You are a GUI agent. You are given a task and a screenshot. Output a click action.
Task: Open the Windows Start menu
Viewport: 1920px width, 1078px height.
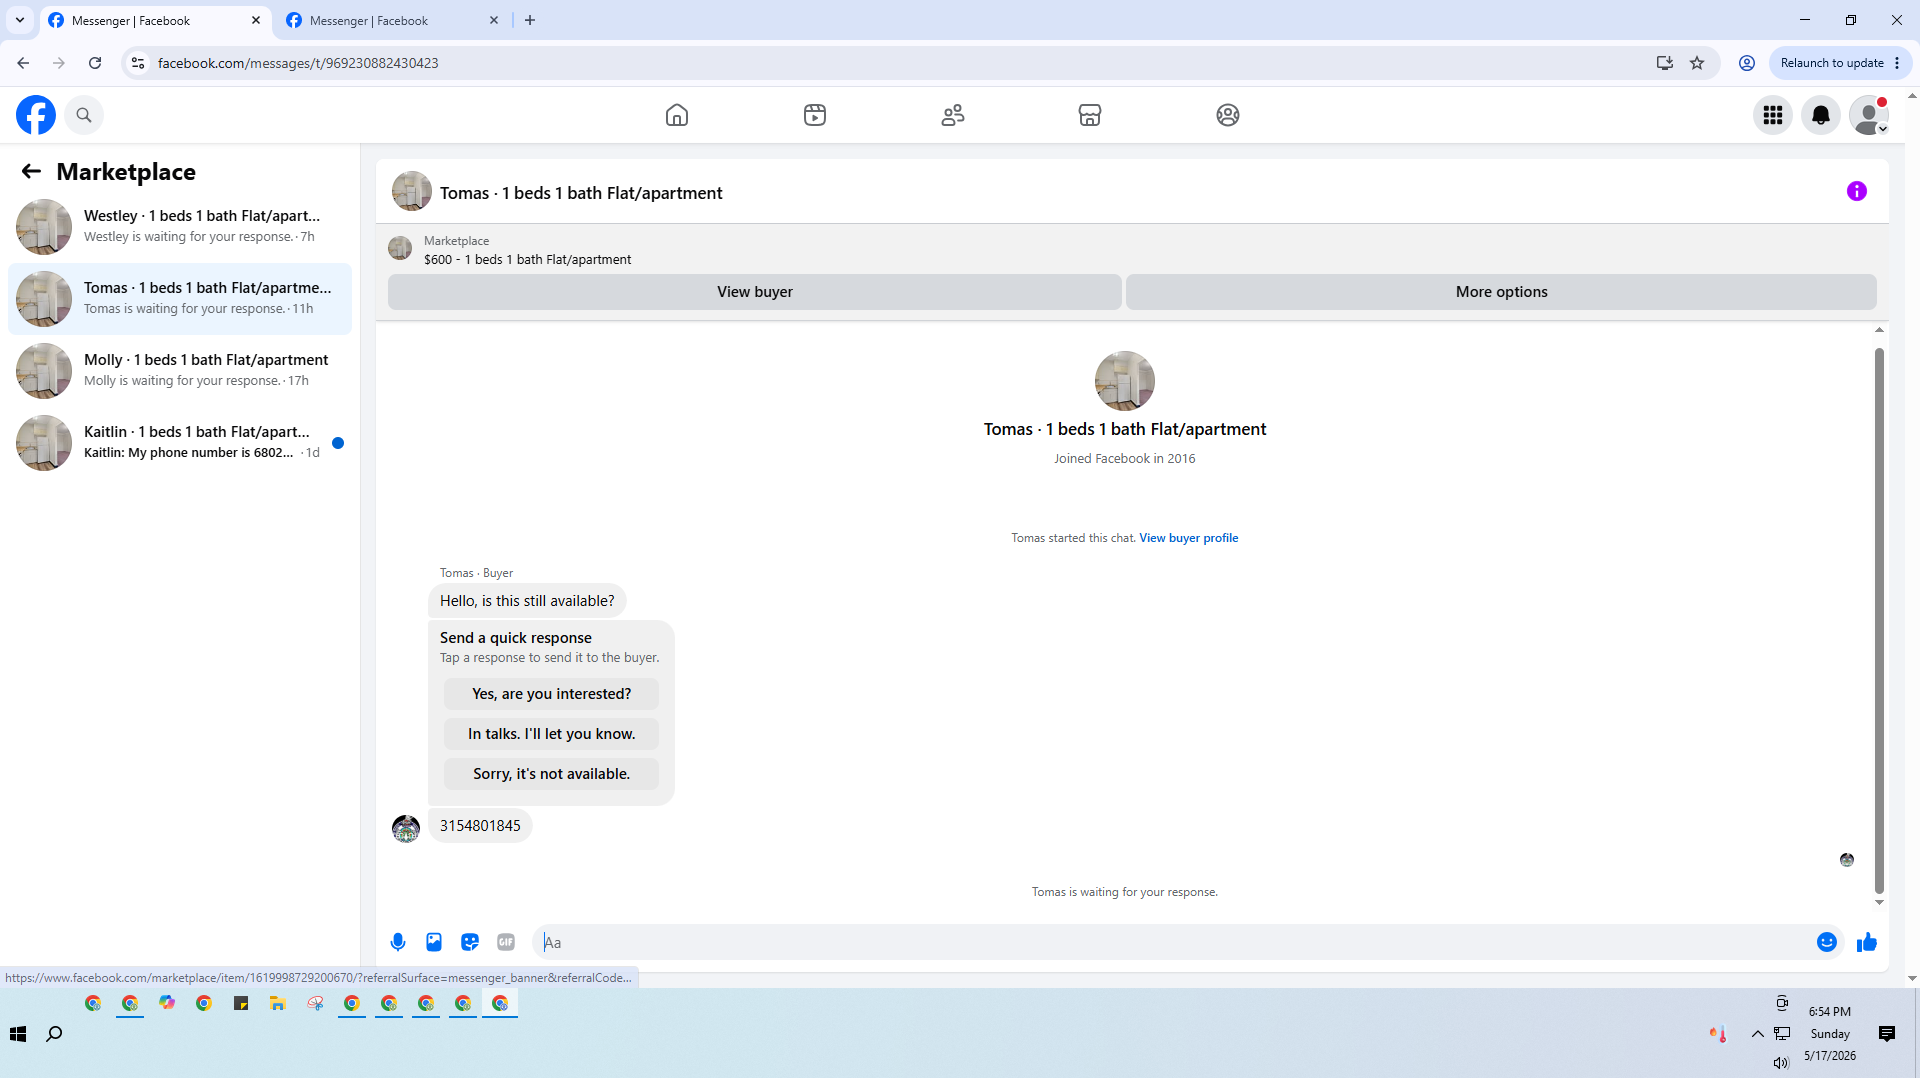point(18,1034)
